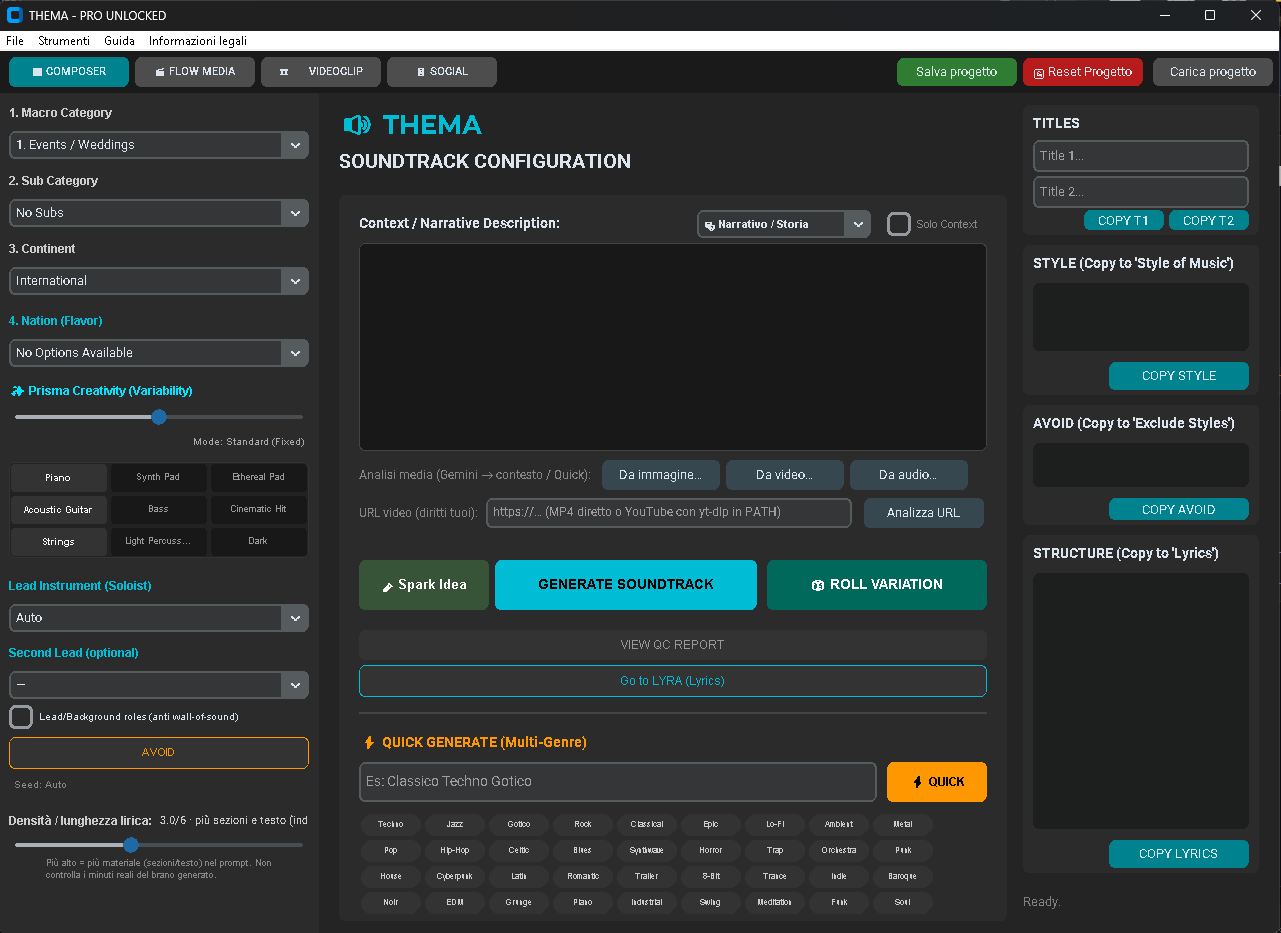
Task: Select the Orchestra genre chip
Action: (x=839, y=851)
